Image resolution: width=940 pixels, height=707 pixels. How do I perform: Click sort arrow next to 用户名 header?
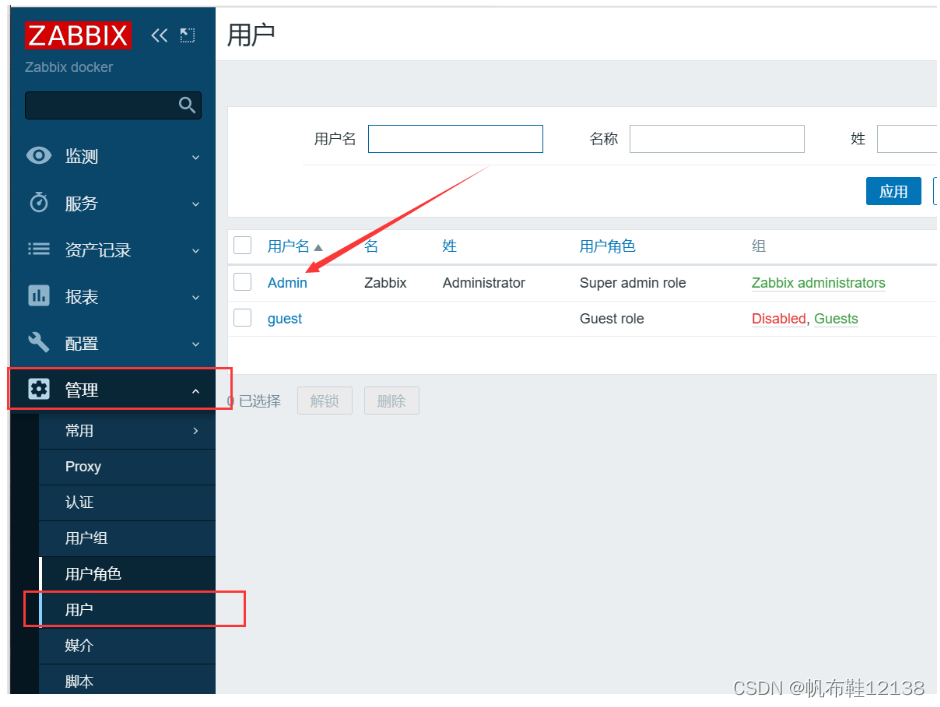click(318, 247)
